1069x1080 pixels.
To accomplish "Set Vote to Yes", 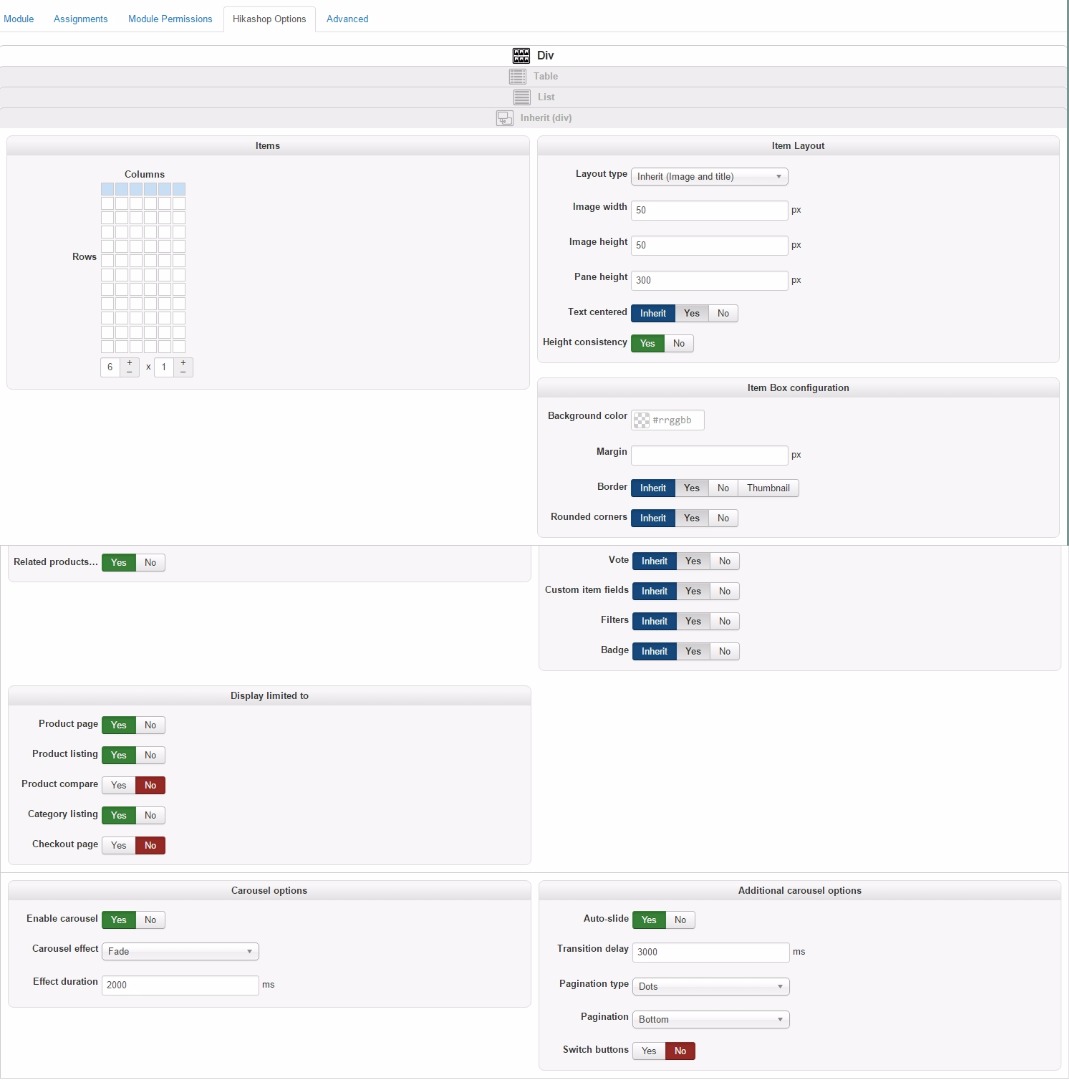I will coord(693,561).
